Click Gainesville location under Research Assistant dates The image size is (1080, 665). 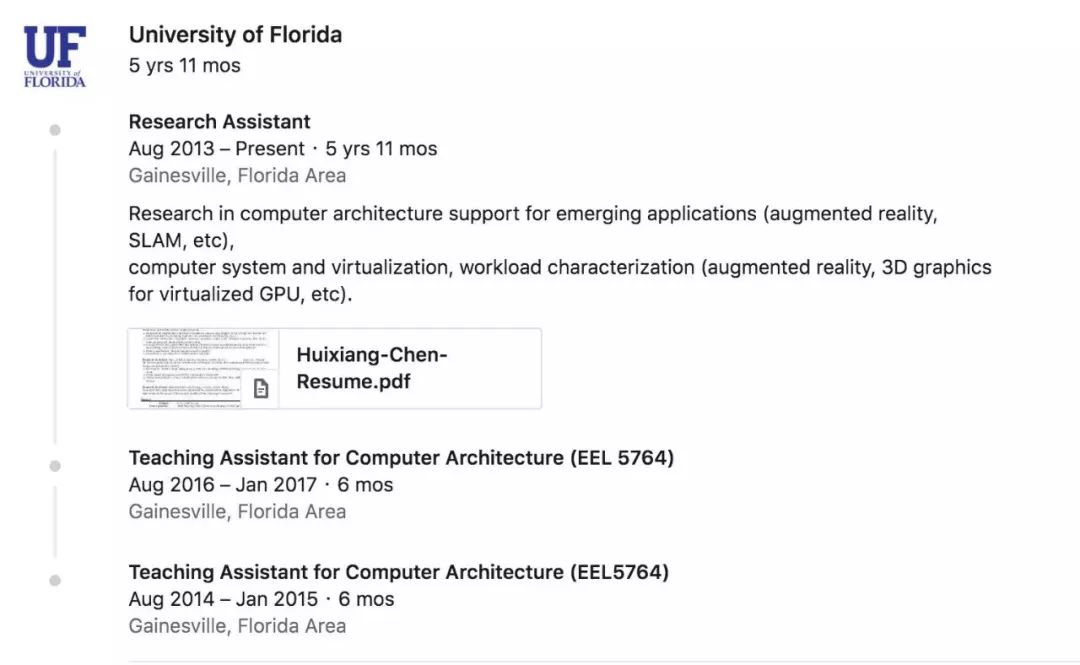click(237, 176)
